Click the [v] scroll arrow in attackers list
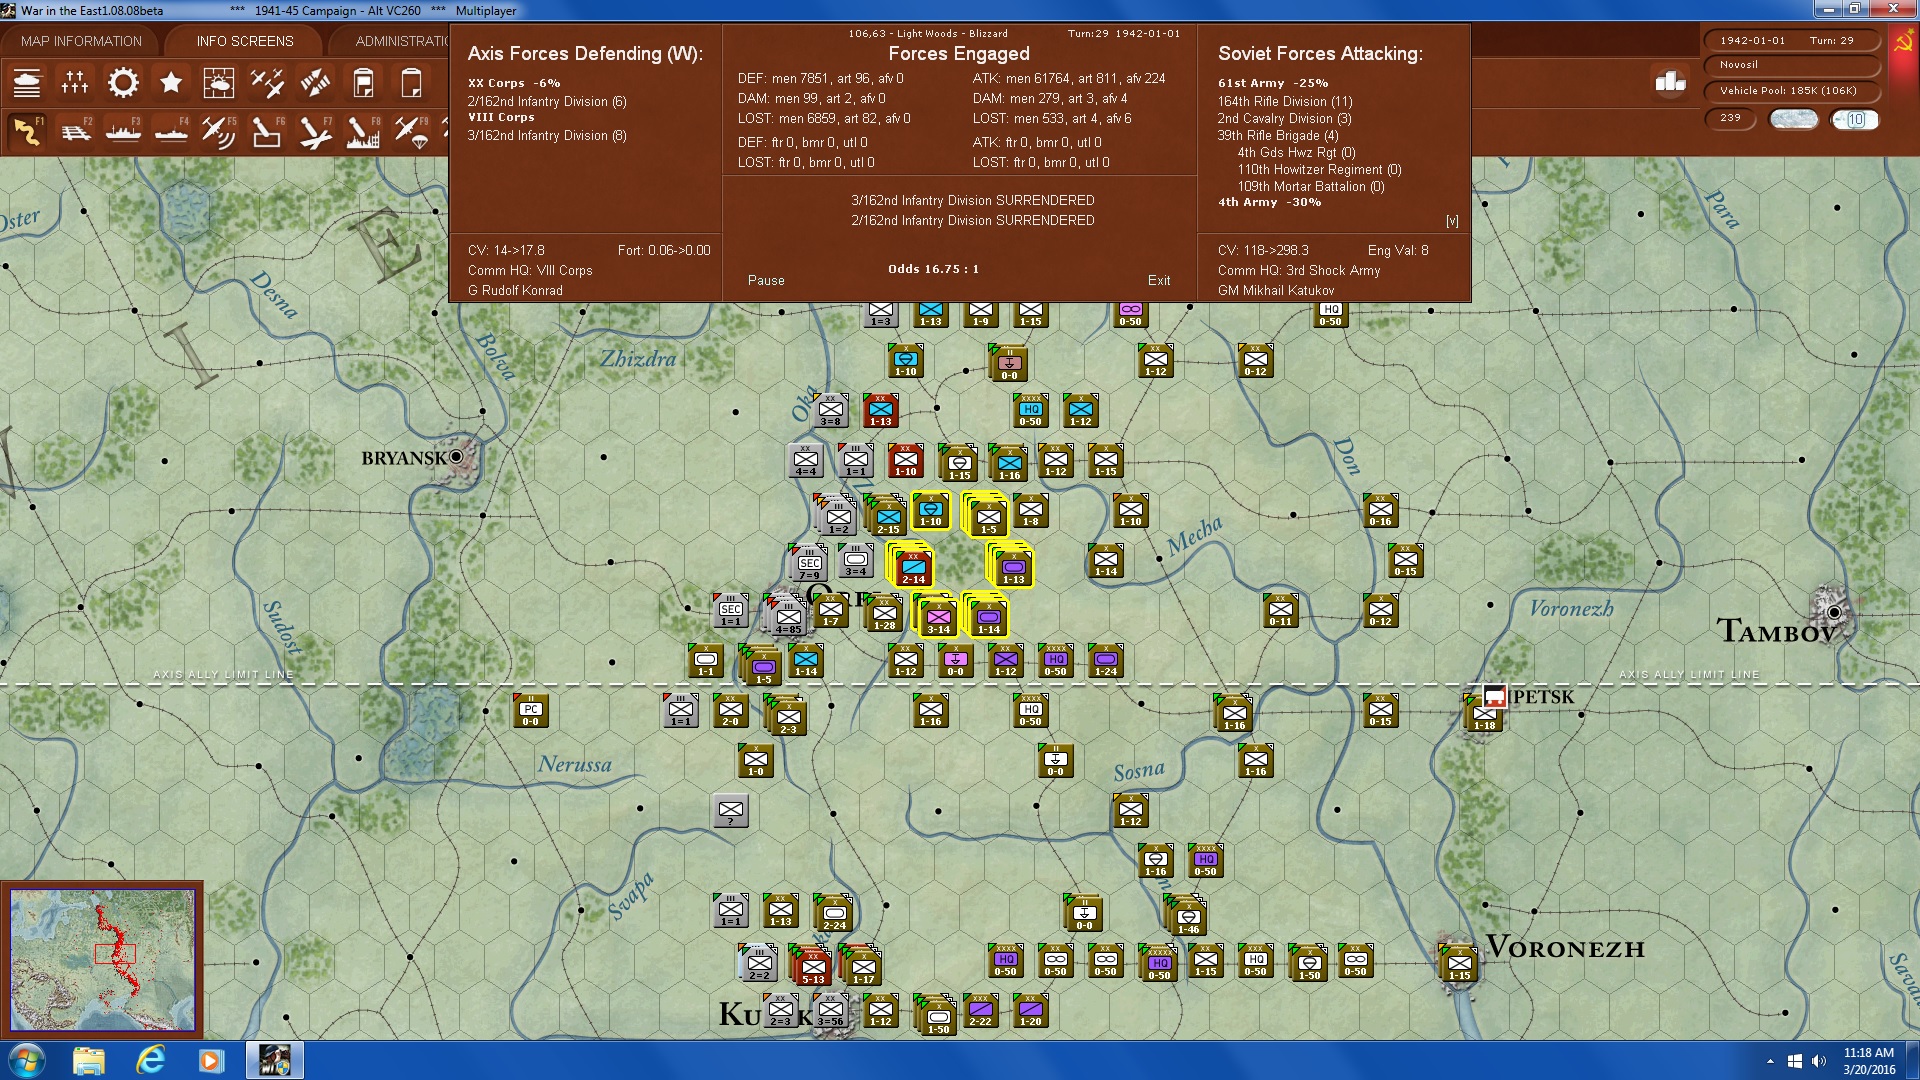This screenshot has height=1080, width=1920. click(x=1452, y=221)
